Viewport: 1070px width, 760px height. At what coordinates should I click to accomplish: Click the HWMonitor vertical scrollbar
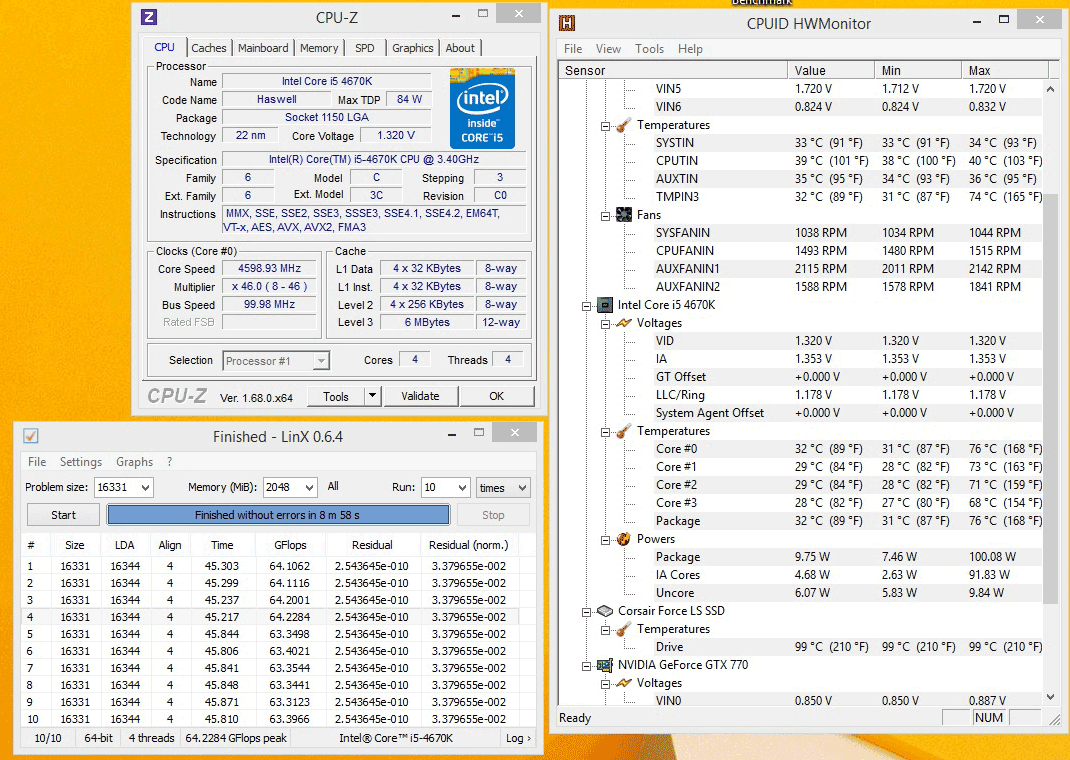1049,400
